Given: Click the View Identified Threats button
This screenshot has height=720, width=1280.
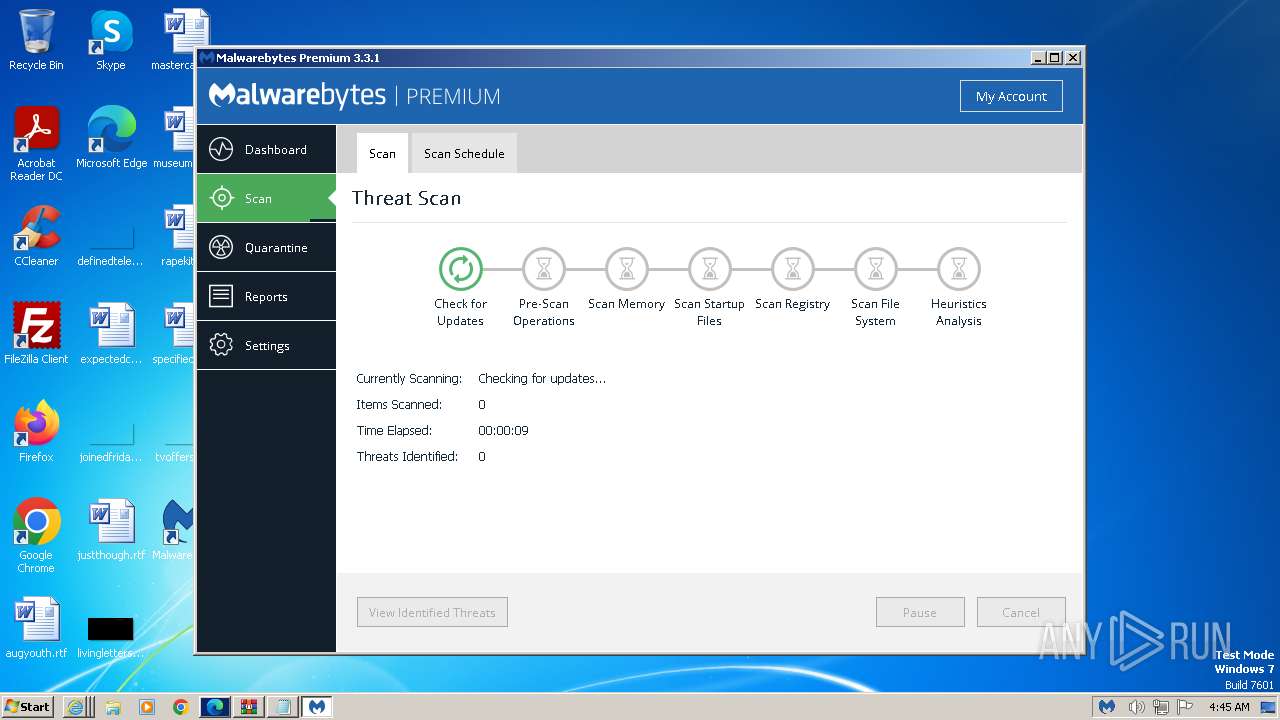Looking at the screenshot, I should 432,612.
